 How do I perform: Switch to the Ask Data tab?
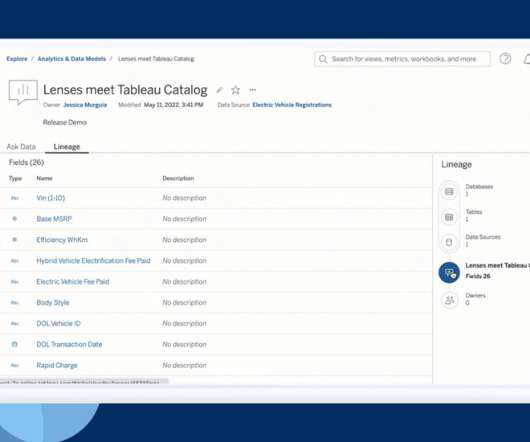pyautogui.click(x=21, y=147)
